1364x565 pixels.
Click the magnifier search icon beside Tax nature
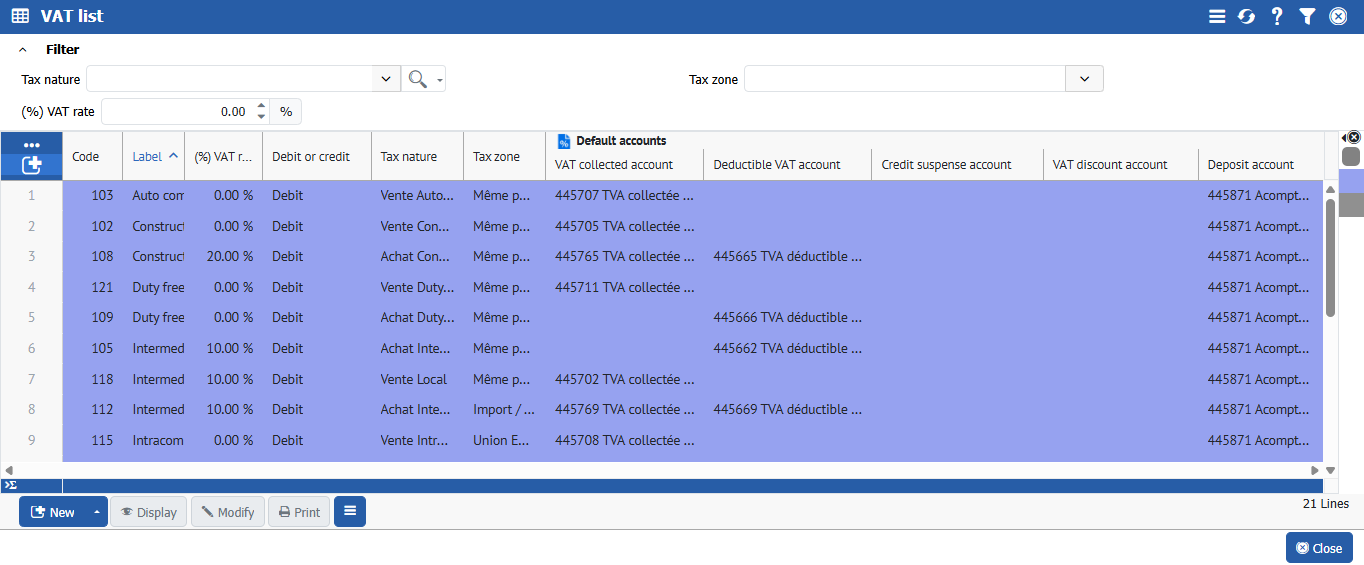click(417, 80)
